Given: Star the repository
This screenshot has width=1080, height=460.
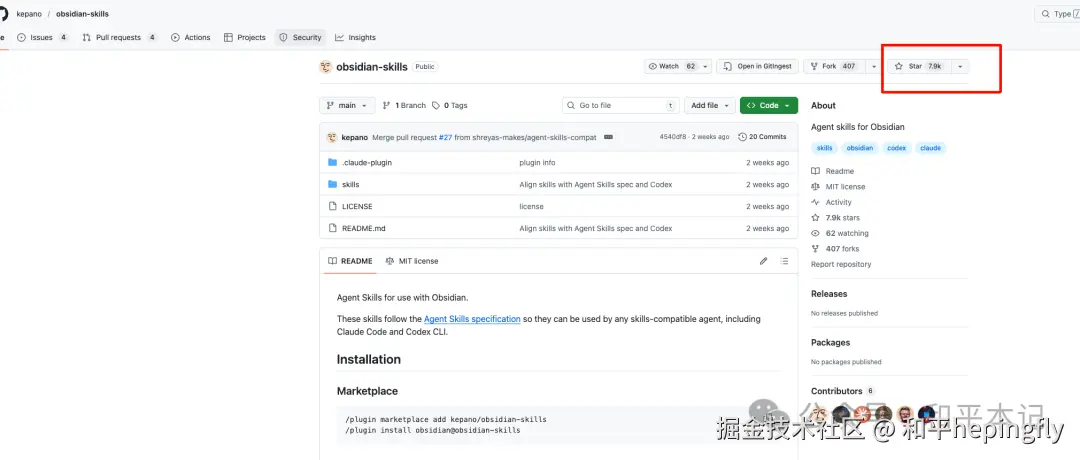Looking at the screenshot, I should point(919,66).
